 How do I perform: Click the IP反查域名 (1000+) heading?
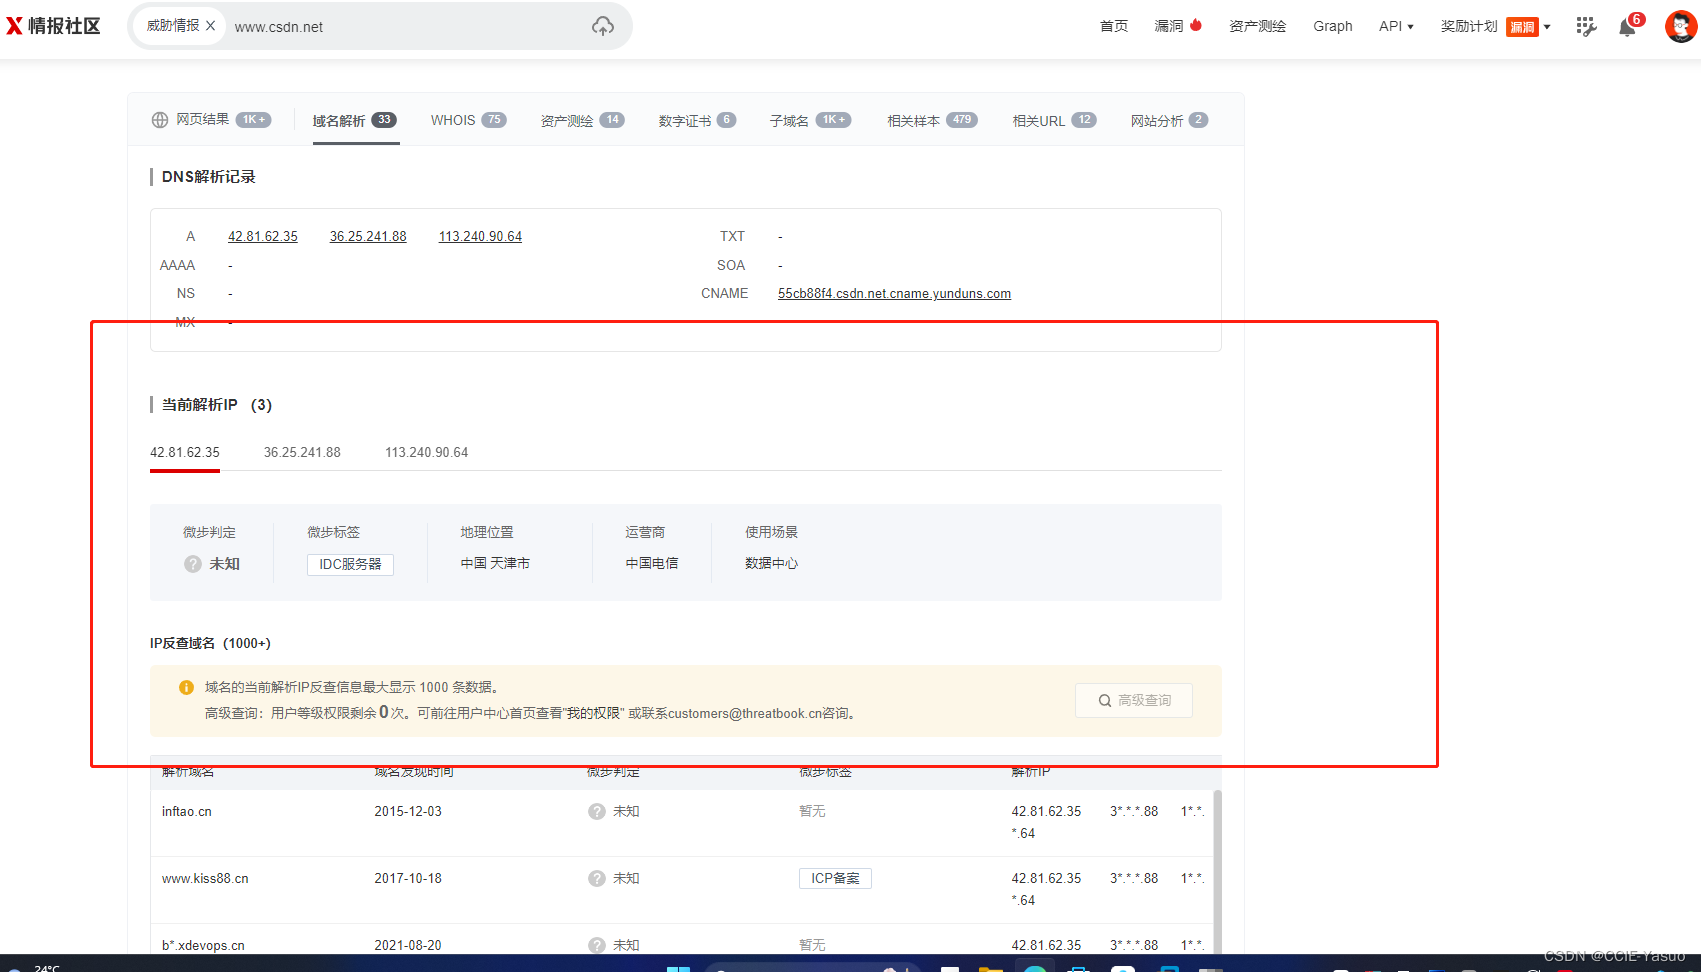210,644
